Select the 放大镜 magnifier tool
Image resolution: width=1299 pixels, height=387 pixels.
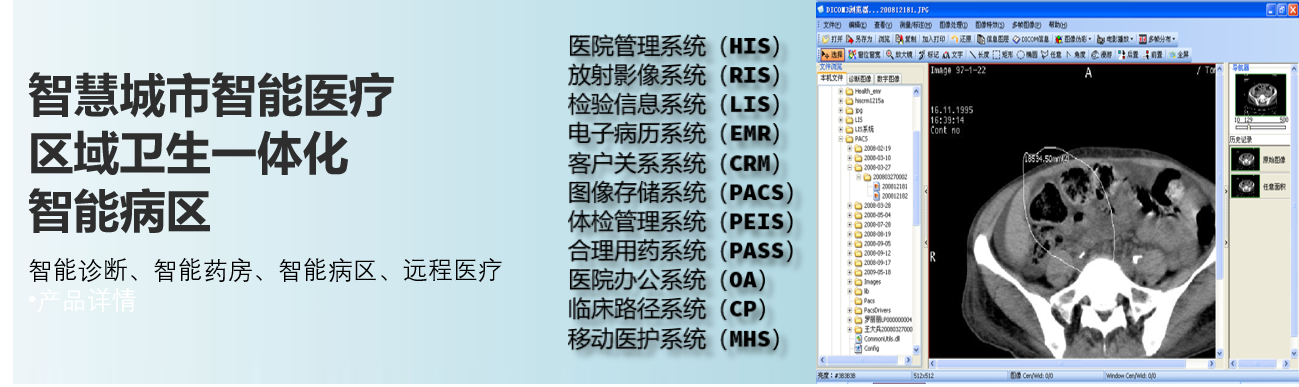[x=899, y=55]
